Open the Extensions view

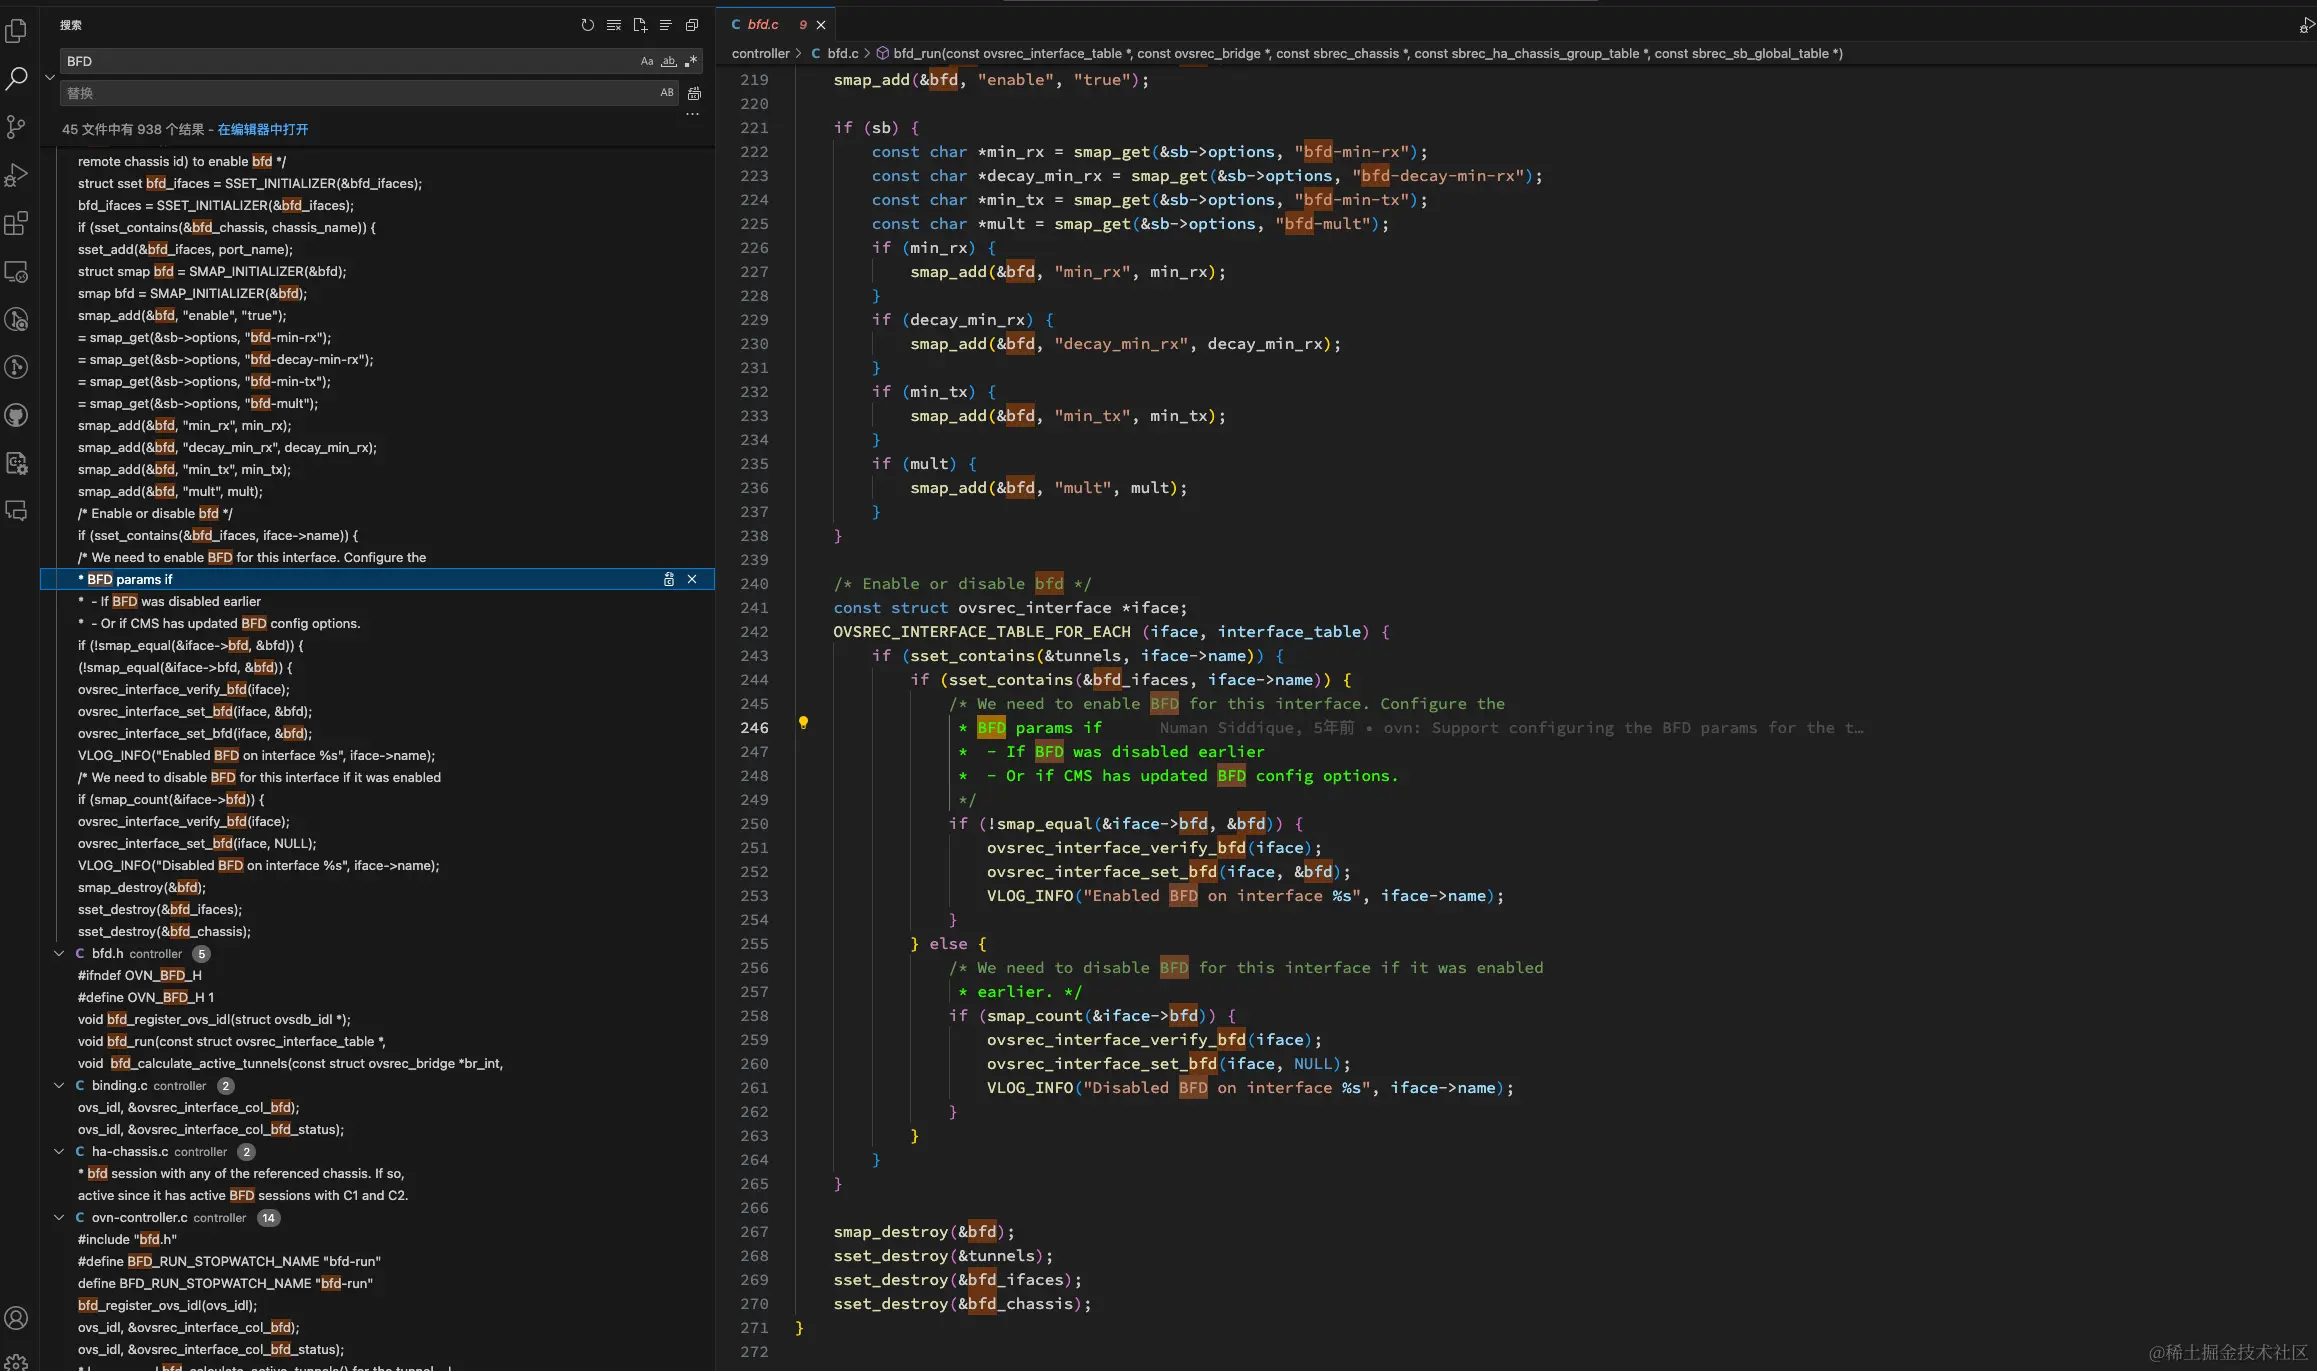pyautogui.click(x=16, y=223)
